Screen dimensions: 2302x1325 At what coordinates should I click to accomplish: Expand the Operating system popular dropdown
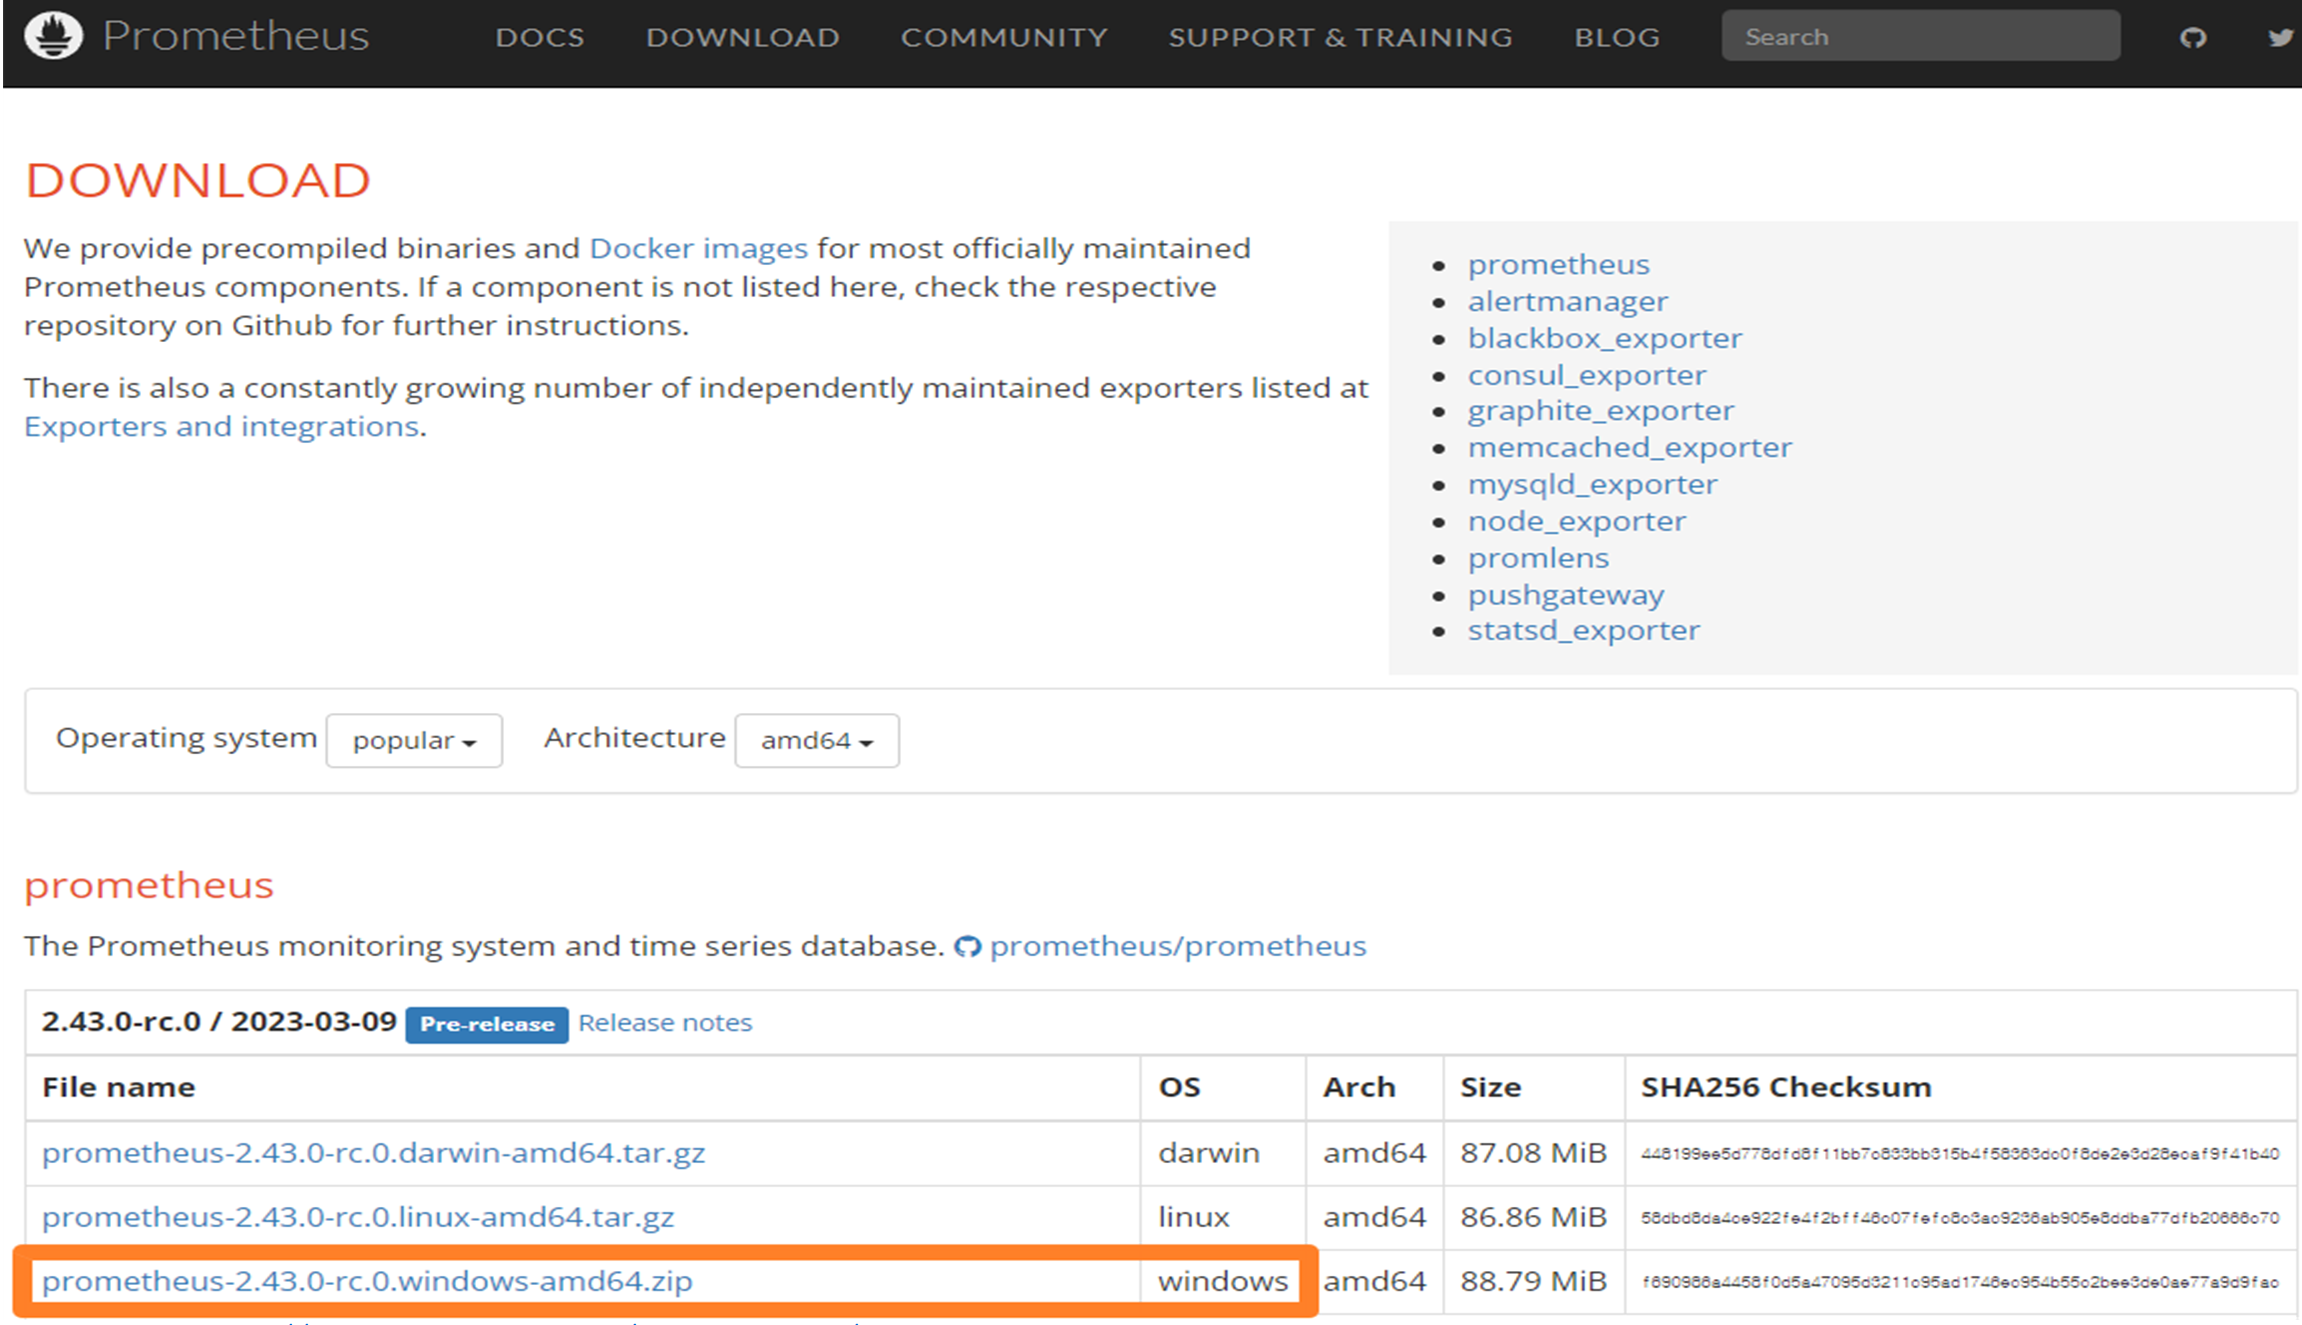[x=414, y=741]
